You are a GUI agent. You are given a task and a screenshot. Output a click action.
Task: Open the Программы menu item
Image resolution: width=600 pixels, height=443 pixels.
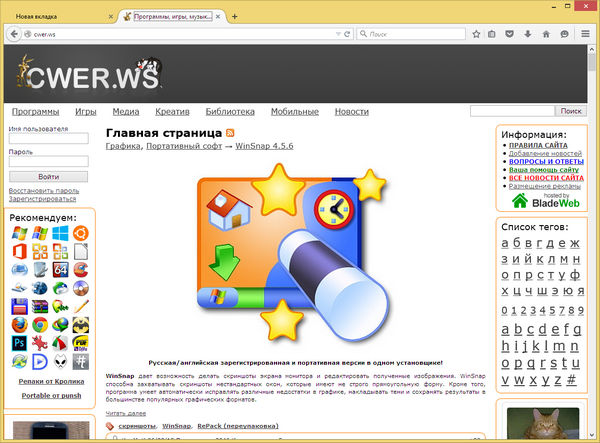tap(35, 112)
